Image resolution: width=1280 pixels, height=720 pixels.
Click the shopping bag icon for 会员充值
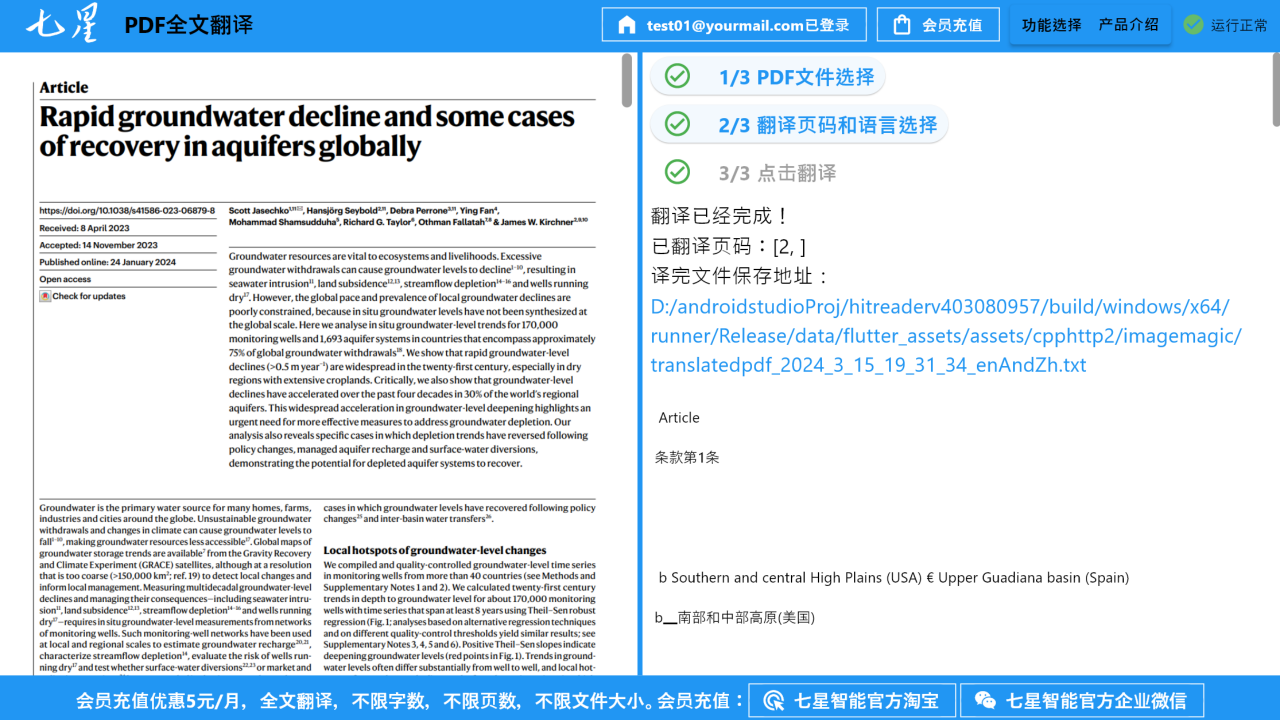tap(902, 25)
